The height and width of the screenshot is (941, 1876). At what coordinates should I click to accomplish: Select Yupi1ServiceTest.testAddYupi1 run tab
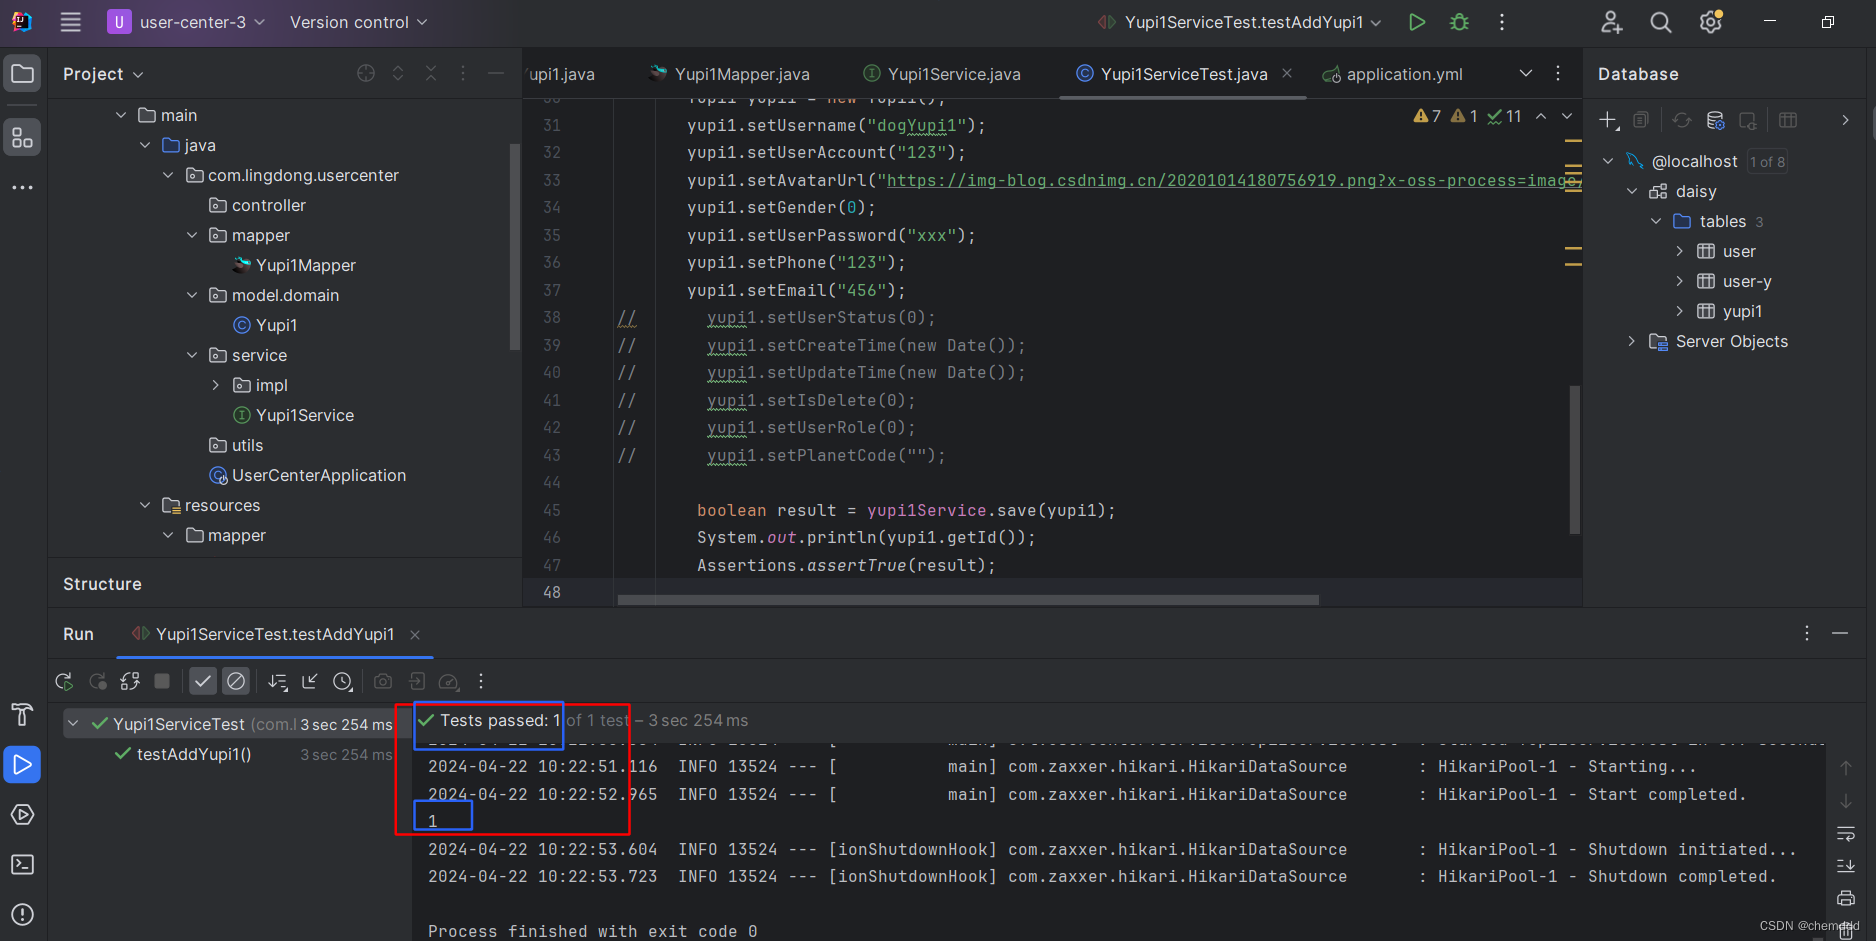point(263,634)
